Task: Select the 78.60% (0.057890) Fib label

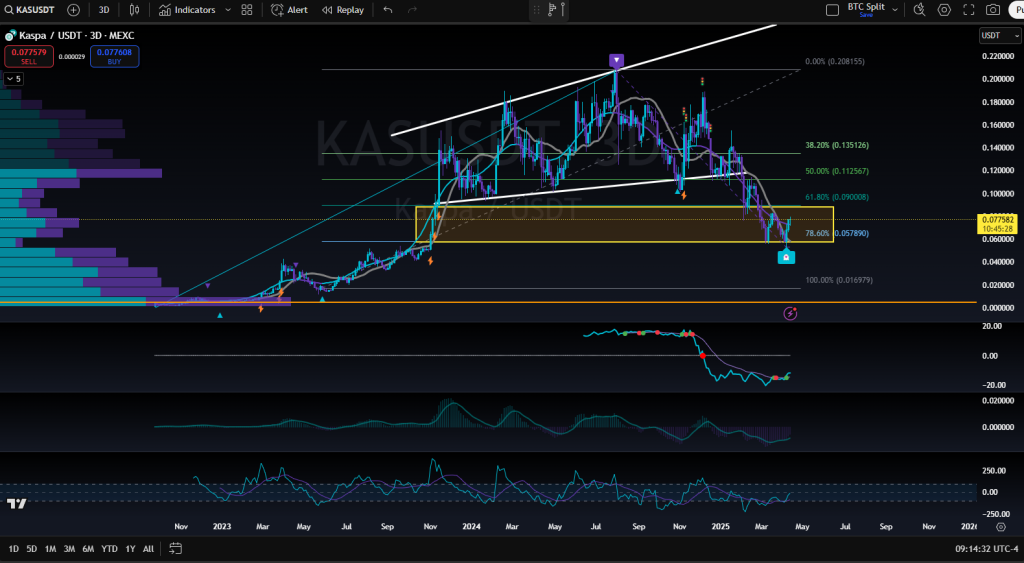Action: 837,233
